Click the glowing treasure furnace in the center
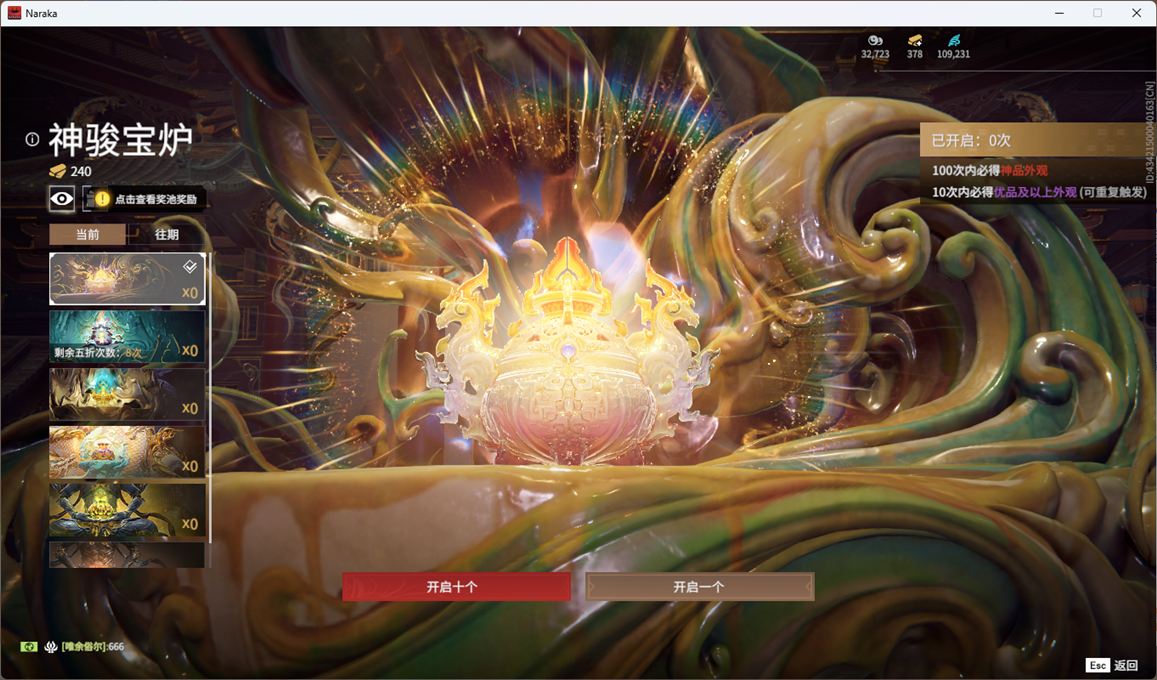This screenshot has height=680, width=1157. tap(567, 354)
